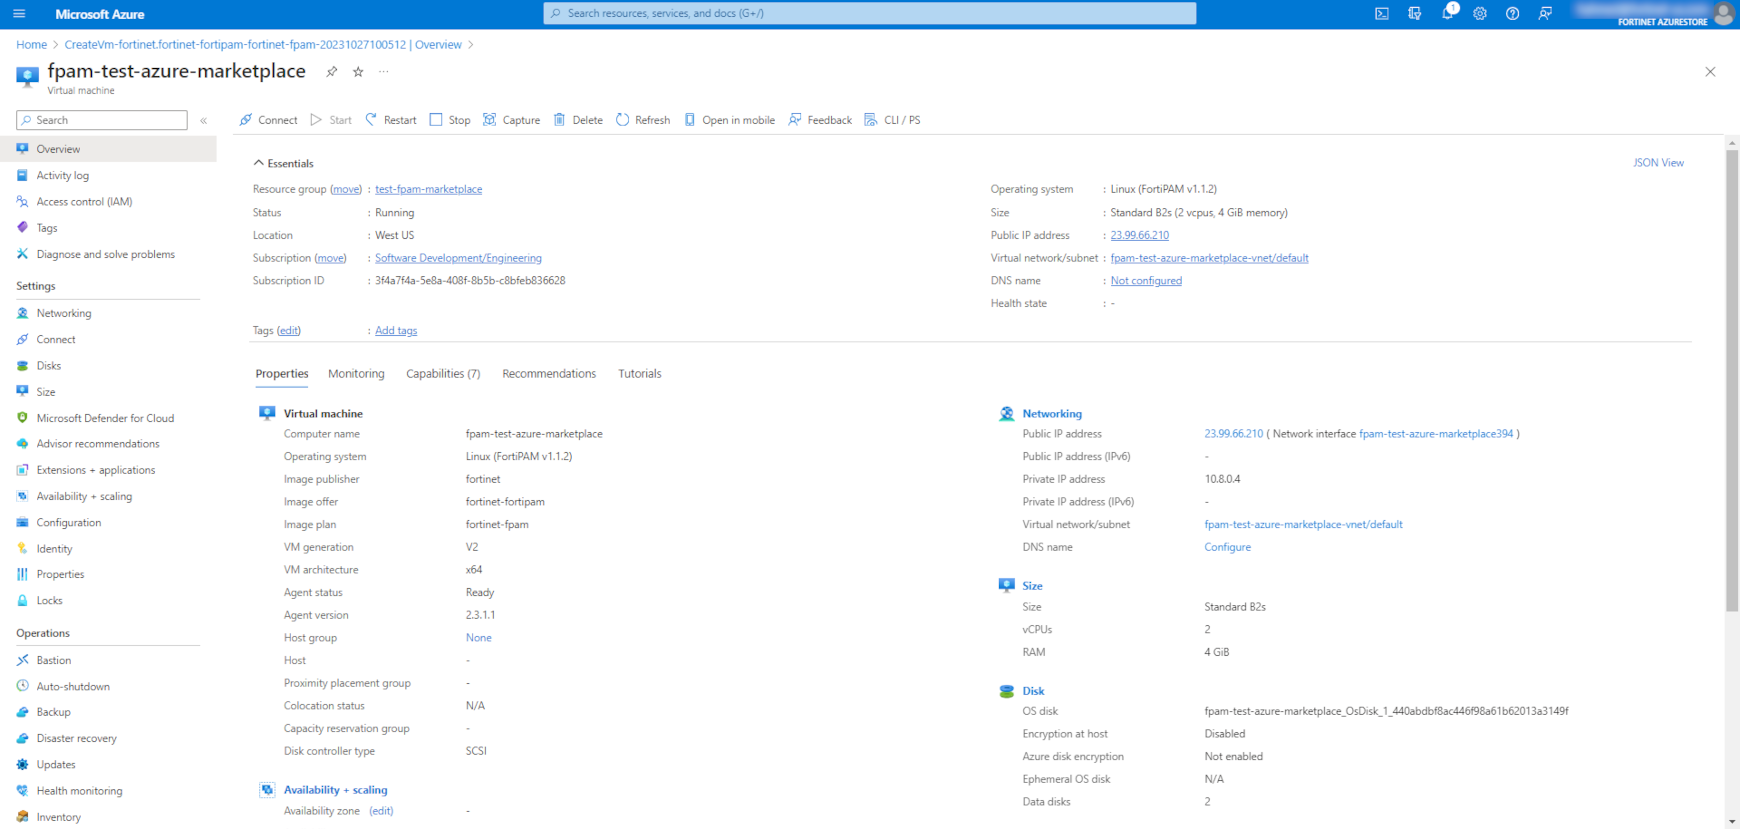
Task: Open portal settings gear
Action: tap(1480, 14)
